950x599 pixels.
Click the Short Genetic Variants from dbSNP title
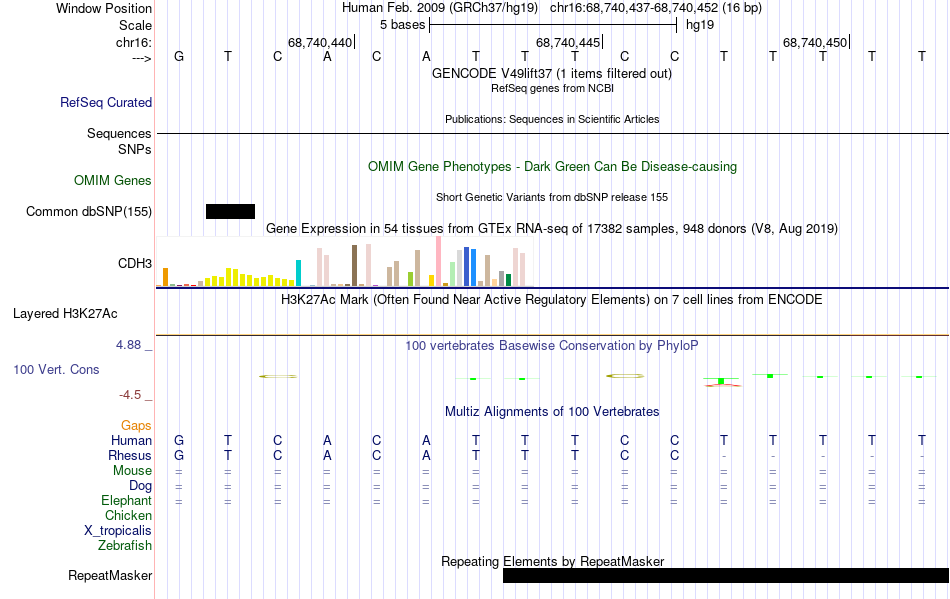click(x=552, y=197)
